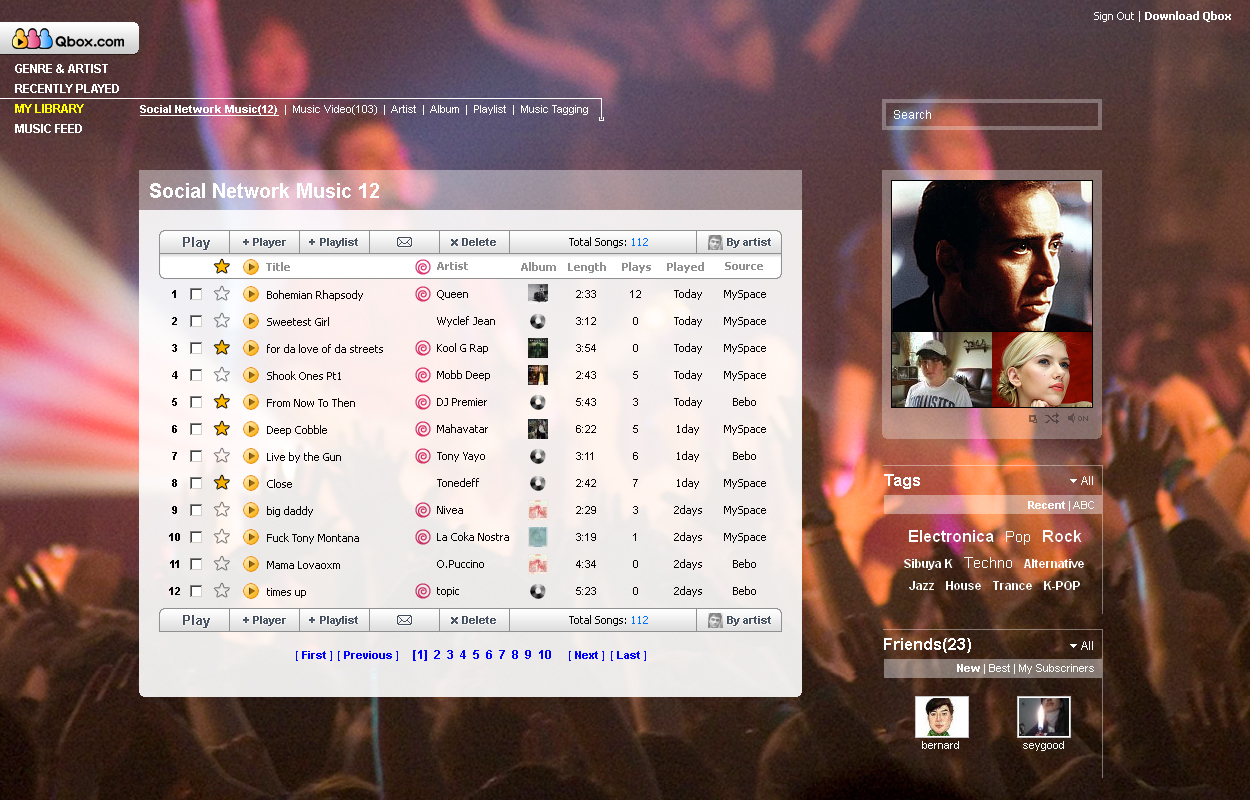Click the pink swirl icon beside Mobb Deep

pos(423,375)
